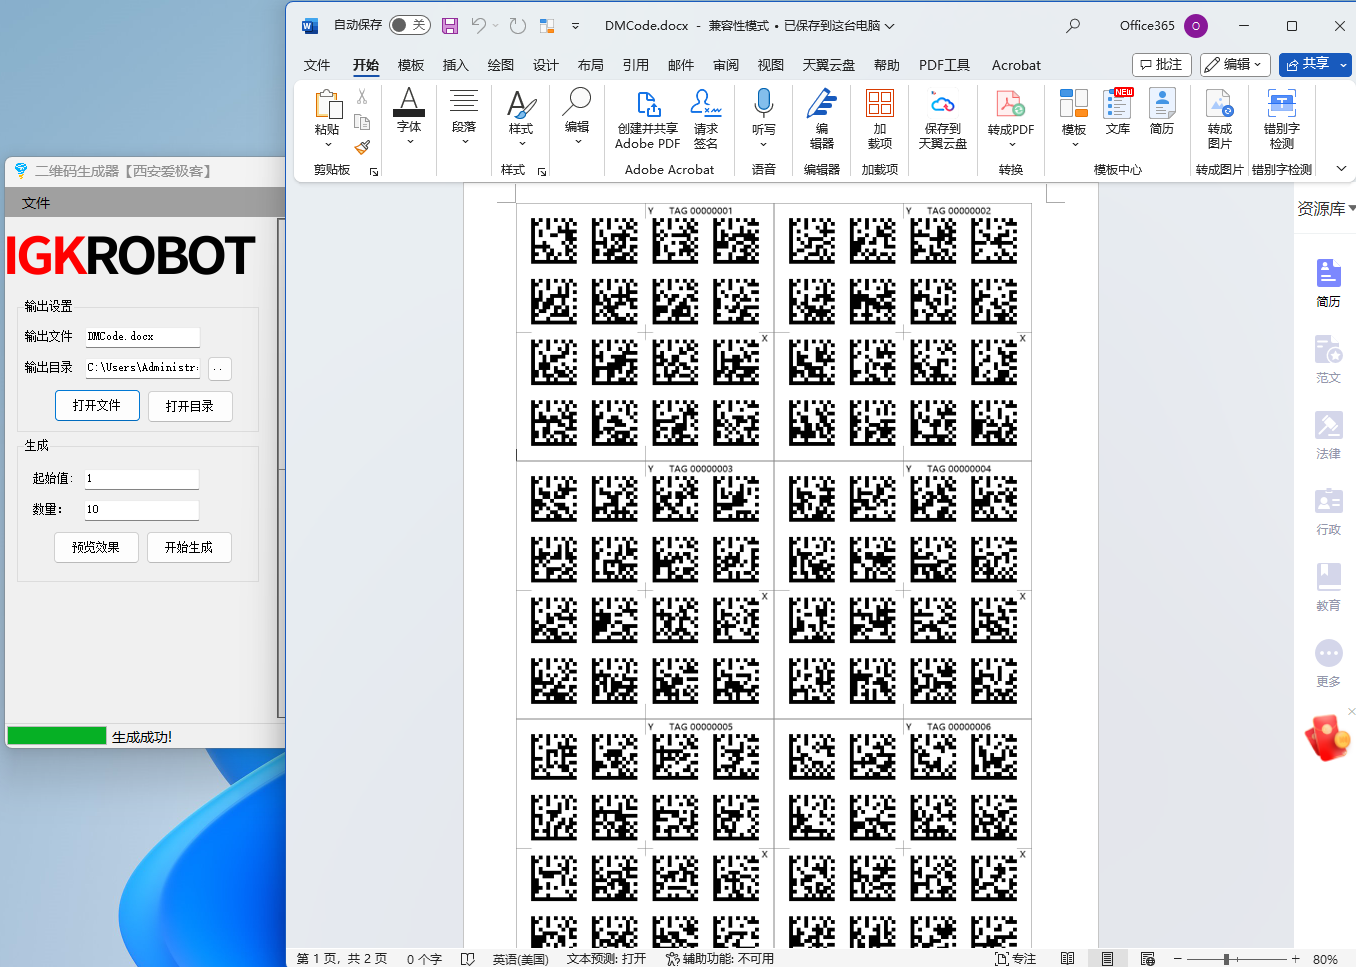The width and height of the screenshot is (1356, 967).
Task: Open 范文 in the resource sidebar
Action: [x=1328, y=358]
